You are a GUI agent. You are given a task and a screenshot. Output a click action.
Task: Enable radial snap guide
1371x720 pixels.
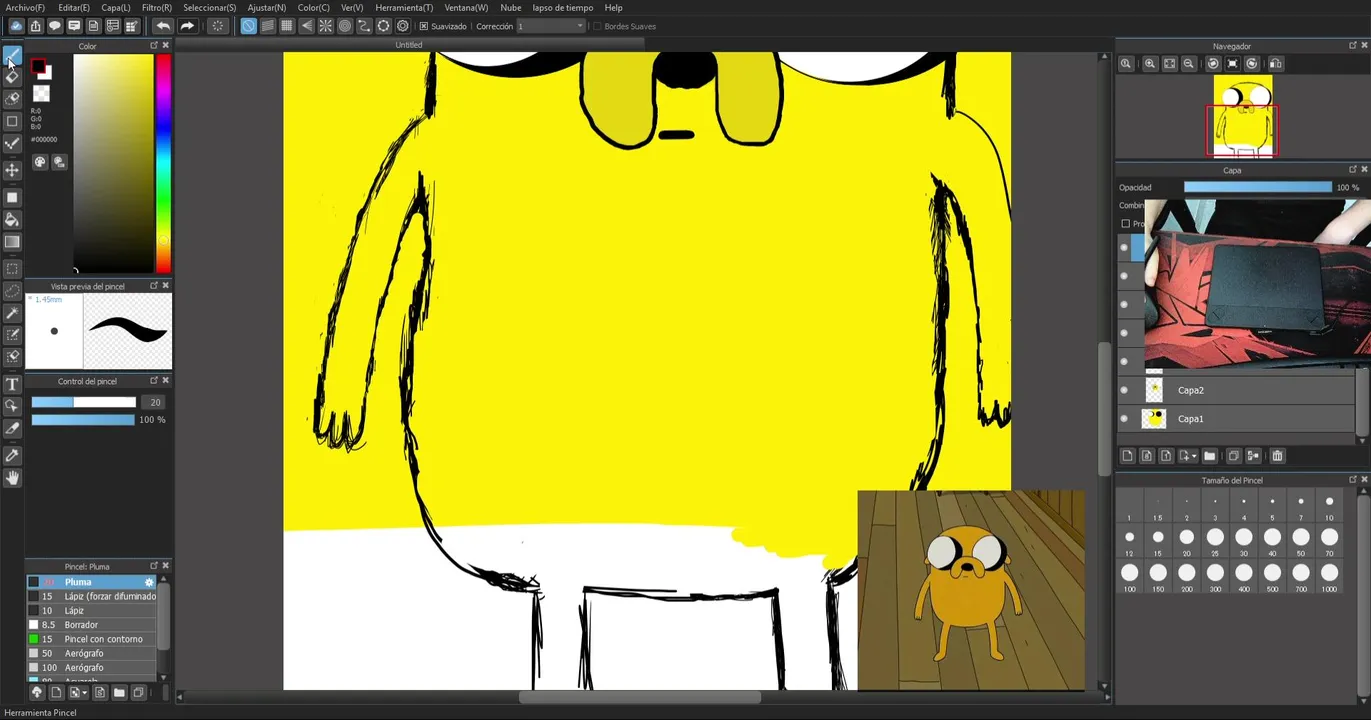[326, 26]
